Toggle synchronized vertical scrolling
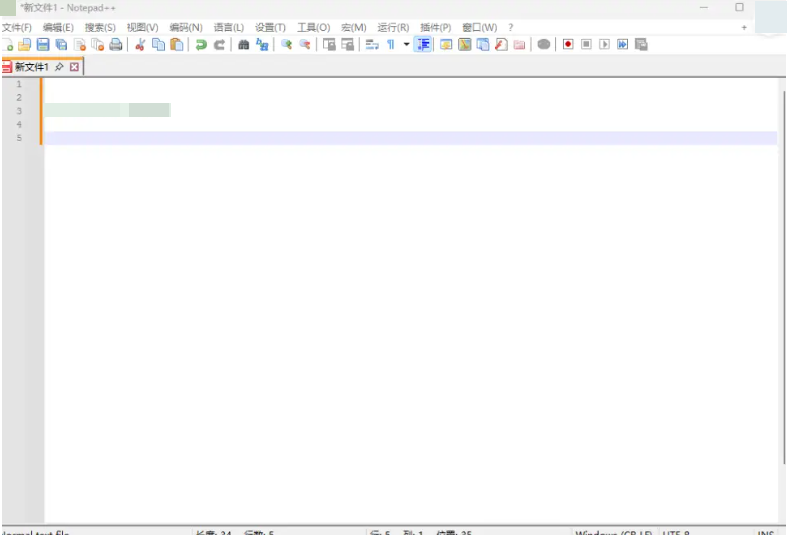 329,45
